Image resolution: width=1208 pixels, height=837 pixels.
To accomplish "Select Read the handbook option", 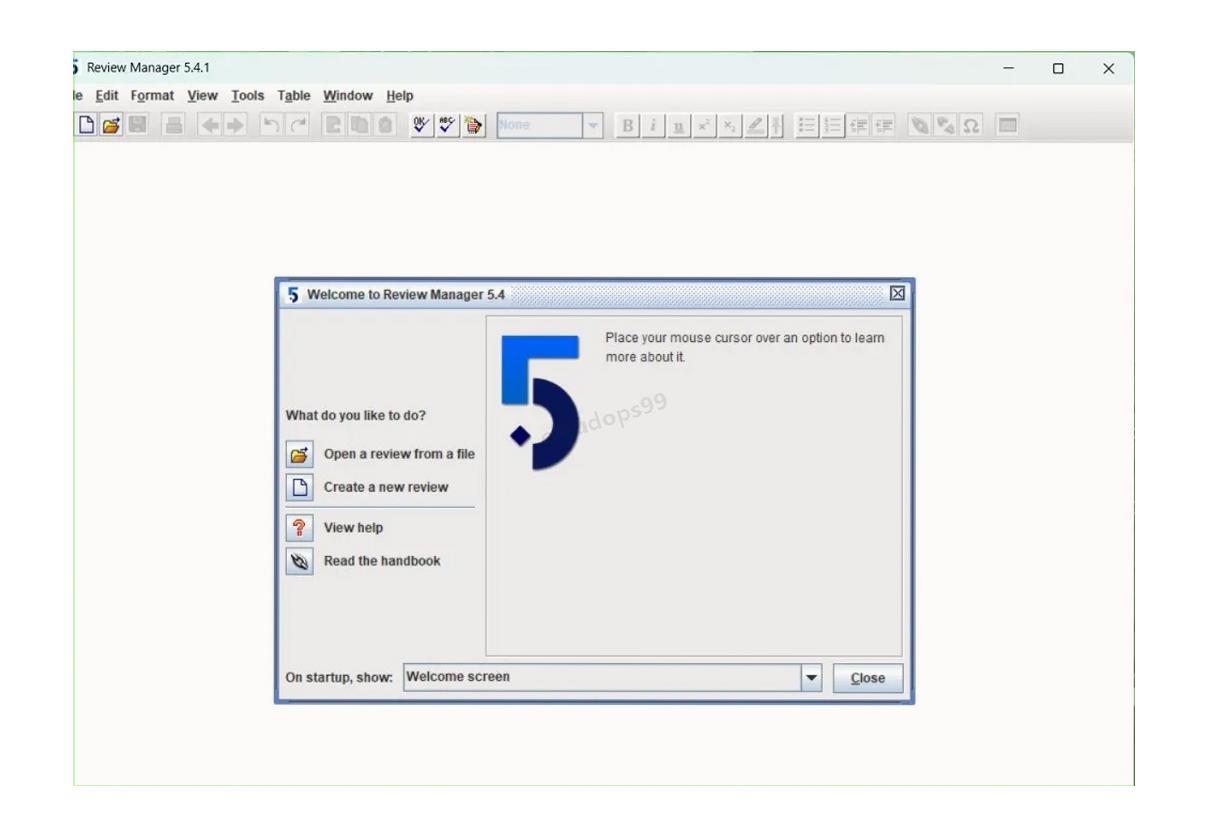I will 382,561.
